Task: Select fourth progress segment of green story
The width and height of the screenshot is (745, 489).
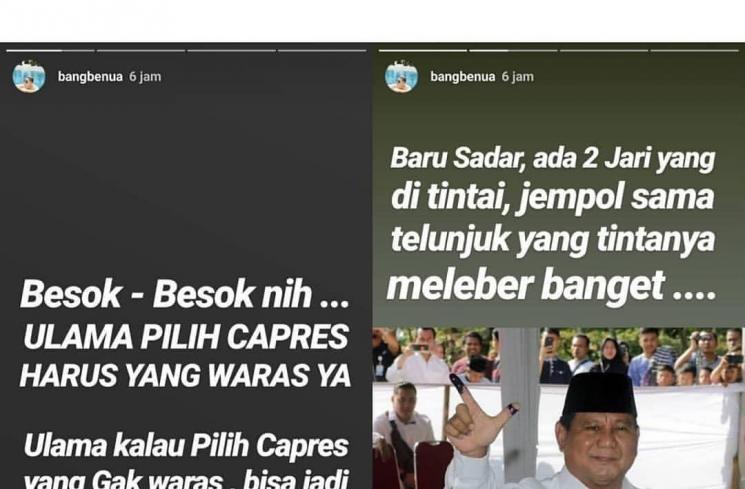Action: (x=695, y=50)
